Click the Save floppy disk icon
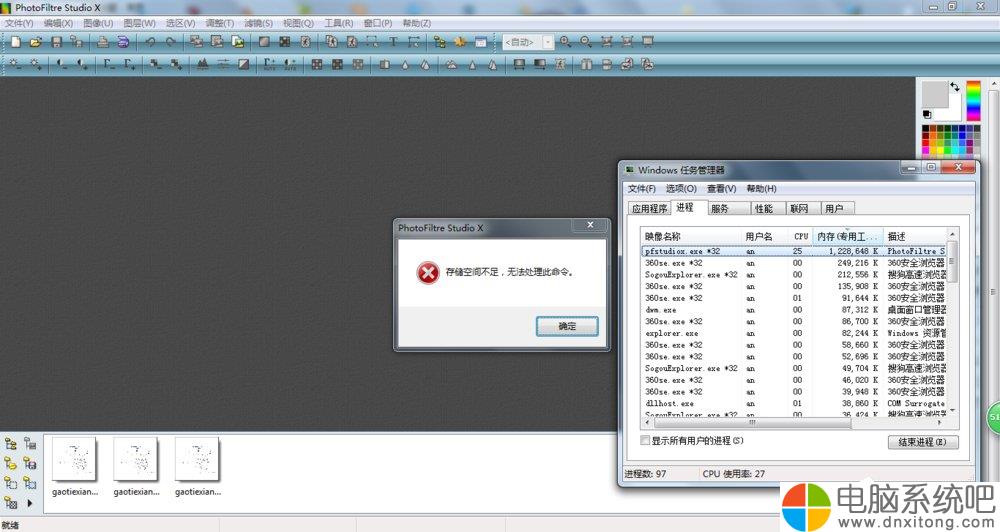Screen dimensions: 1000x532 click(57, 42)
